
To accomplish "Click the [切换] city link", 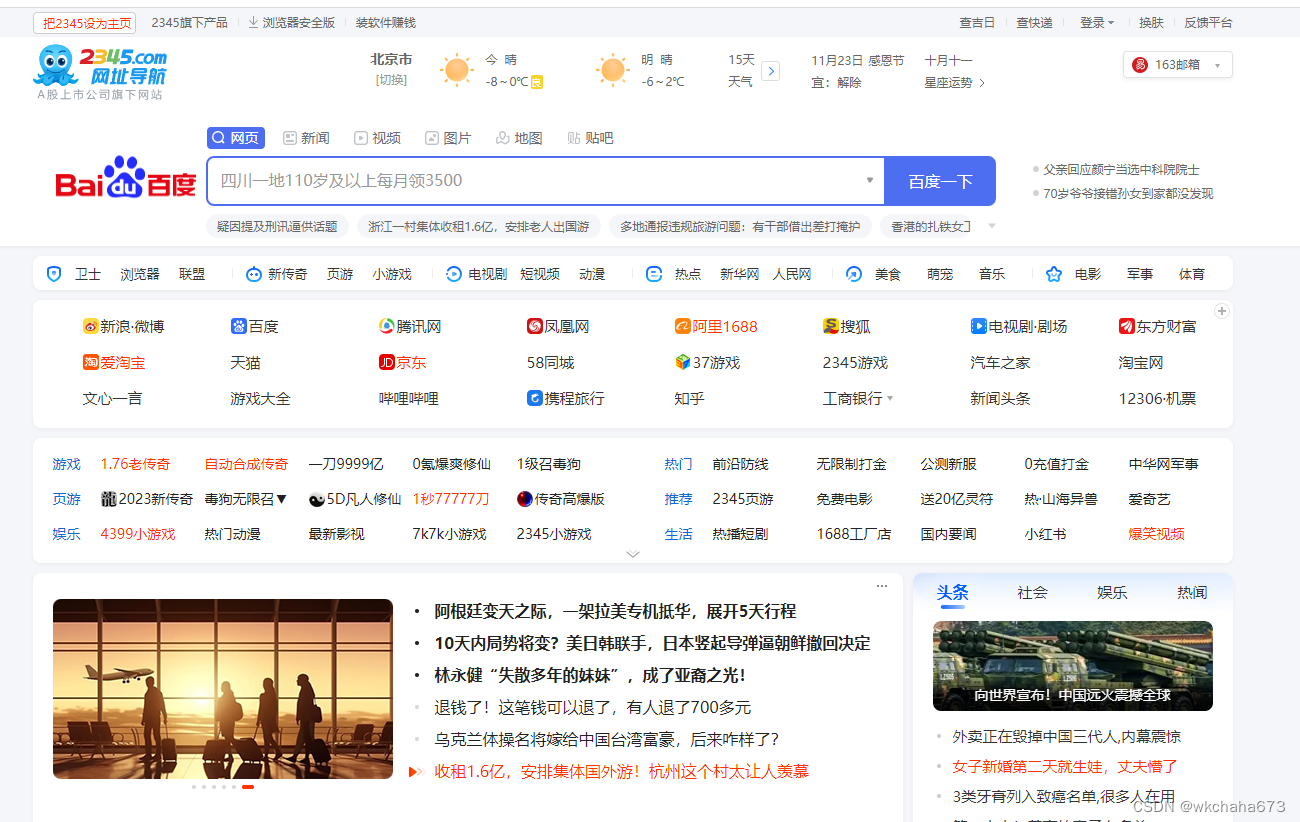I will pos(391,80).
